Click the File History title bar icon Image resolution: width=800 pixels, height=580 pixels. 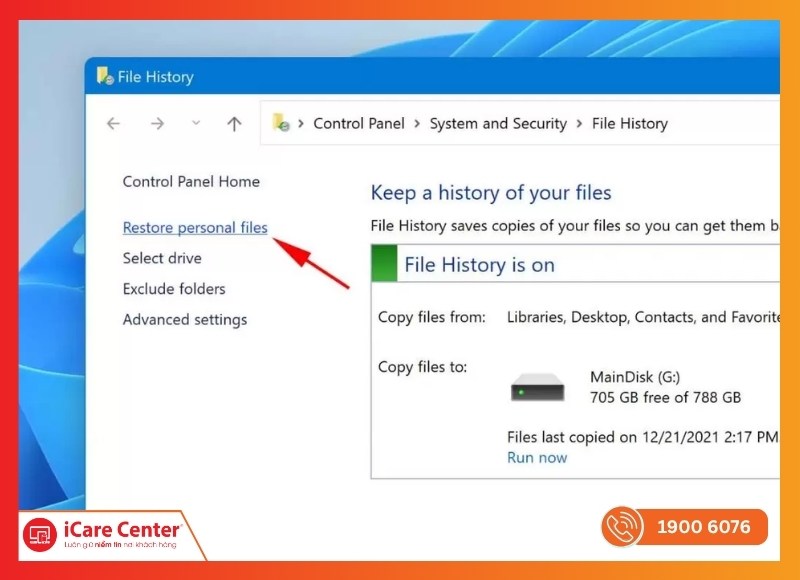[105, 76]
